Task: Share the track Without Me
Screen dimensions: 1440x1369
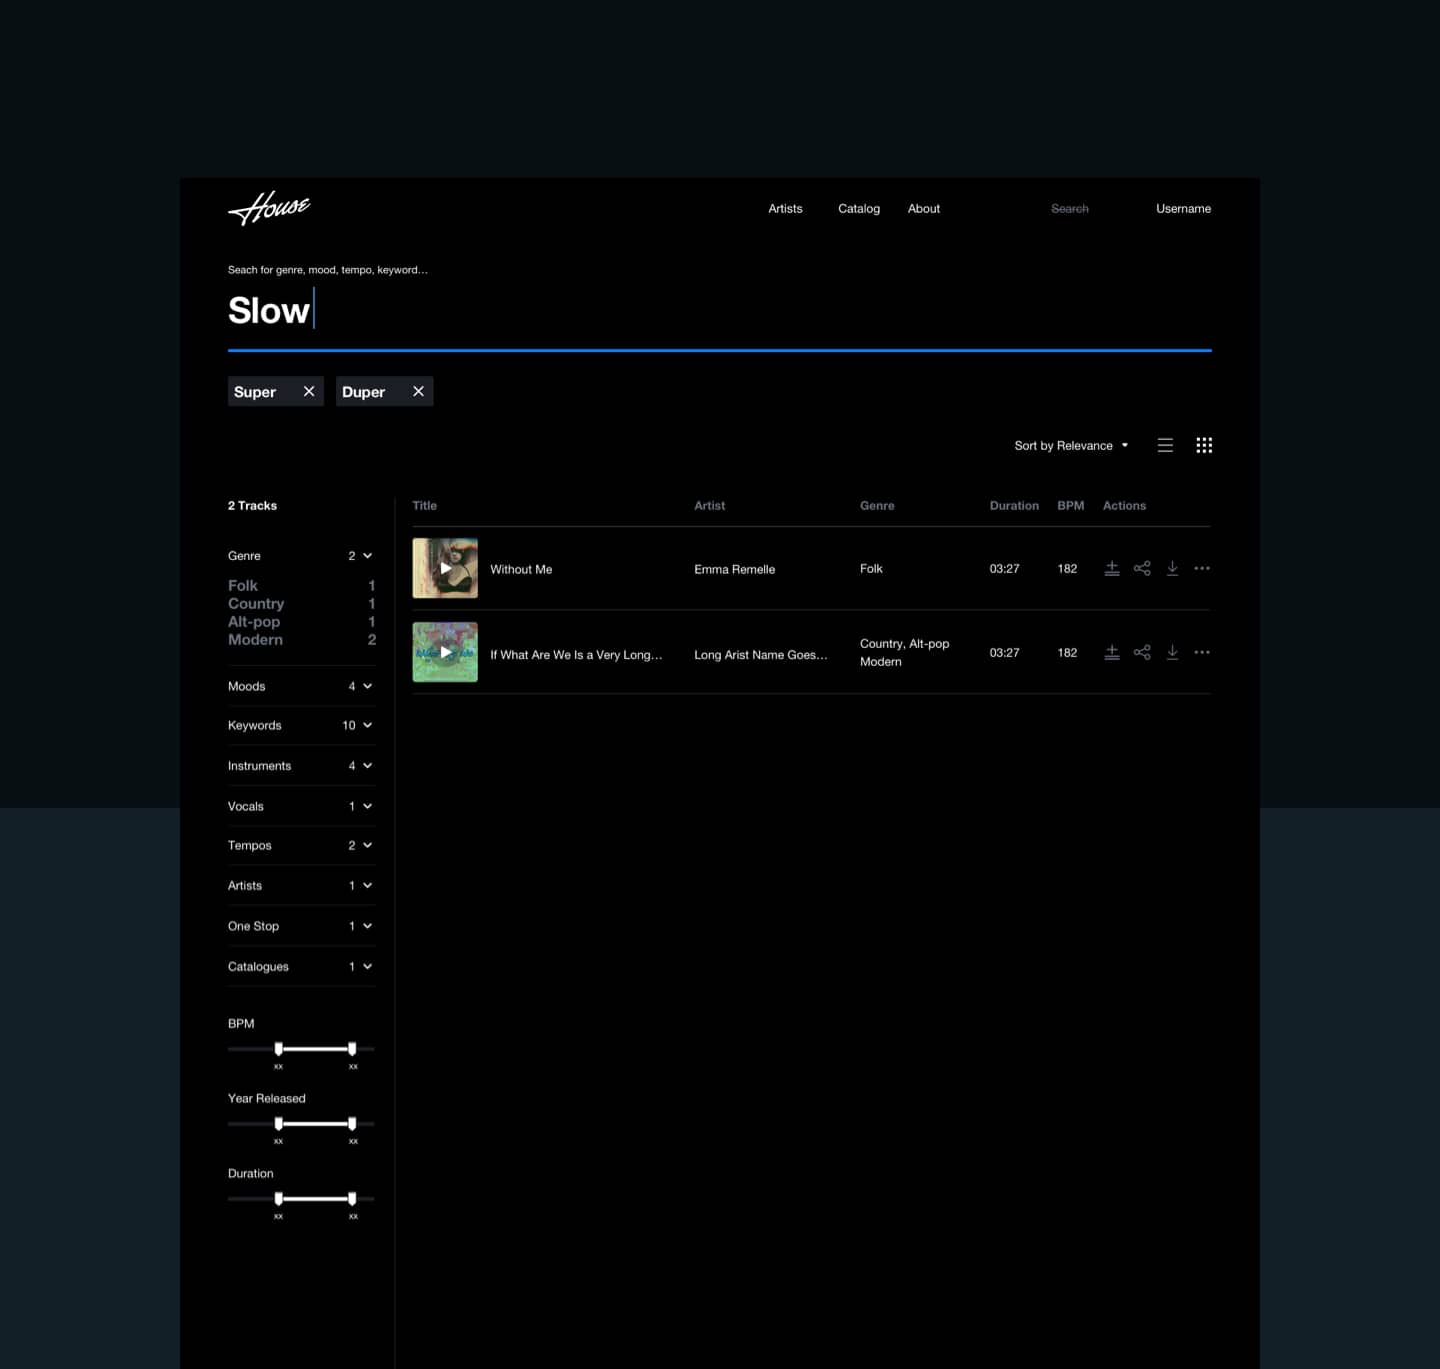Action: (x=1142, y=568)
